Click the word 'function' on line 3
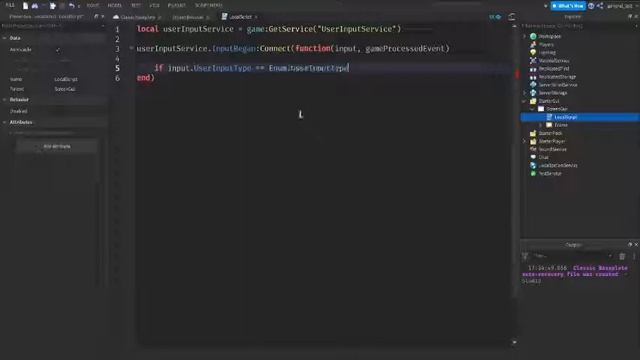This screenshot has height=360, width=640. [x=313, y=48]
